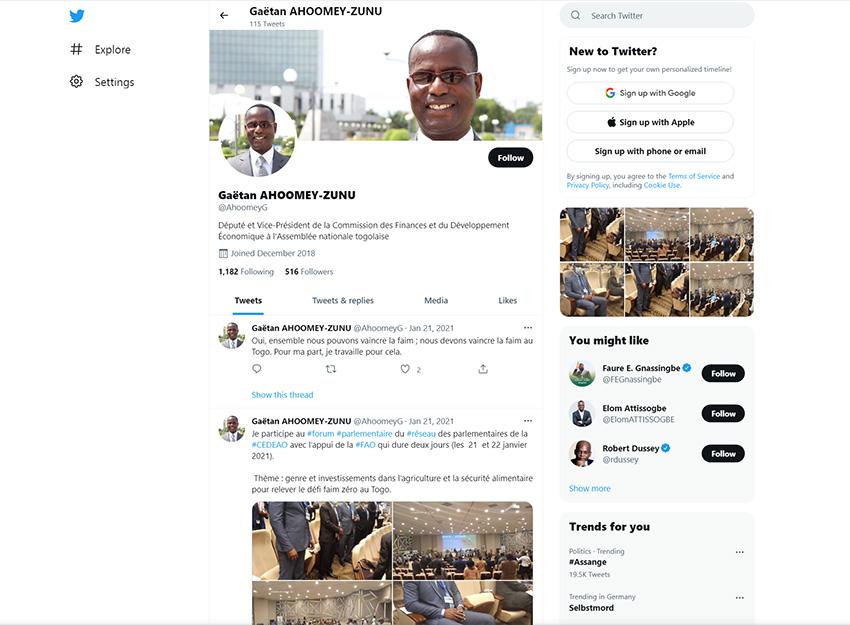The image size is (850, 625).
Task: Reply to the first tweet about la faim
Action: point(257,369)
